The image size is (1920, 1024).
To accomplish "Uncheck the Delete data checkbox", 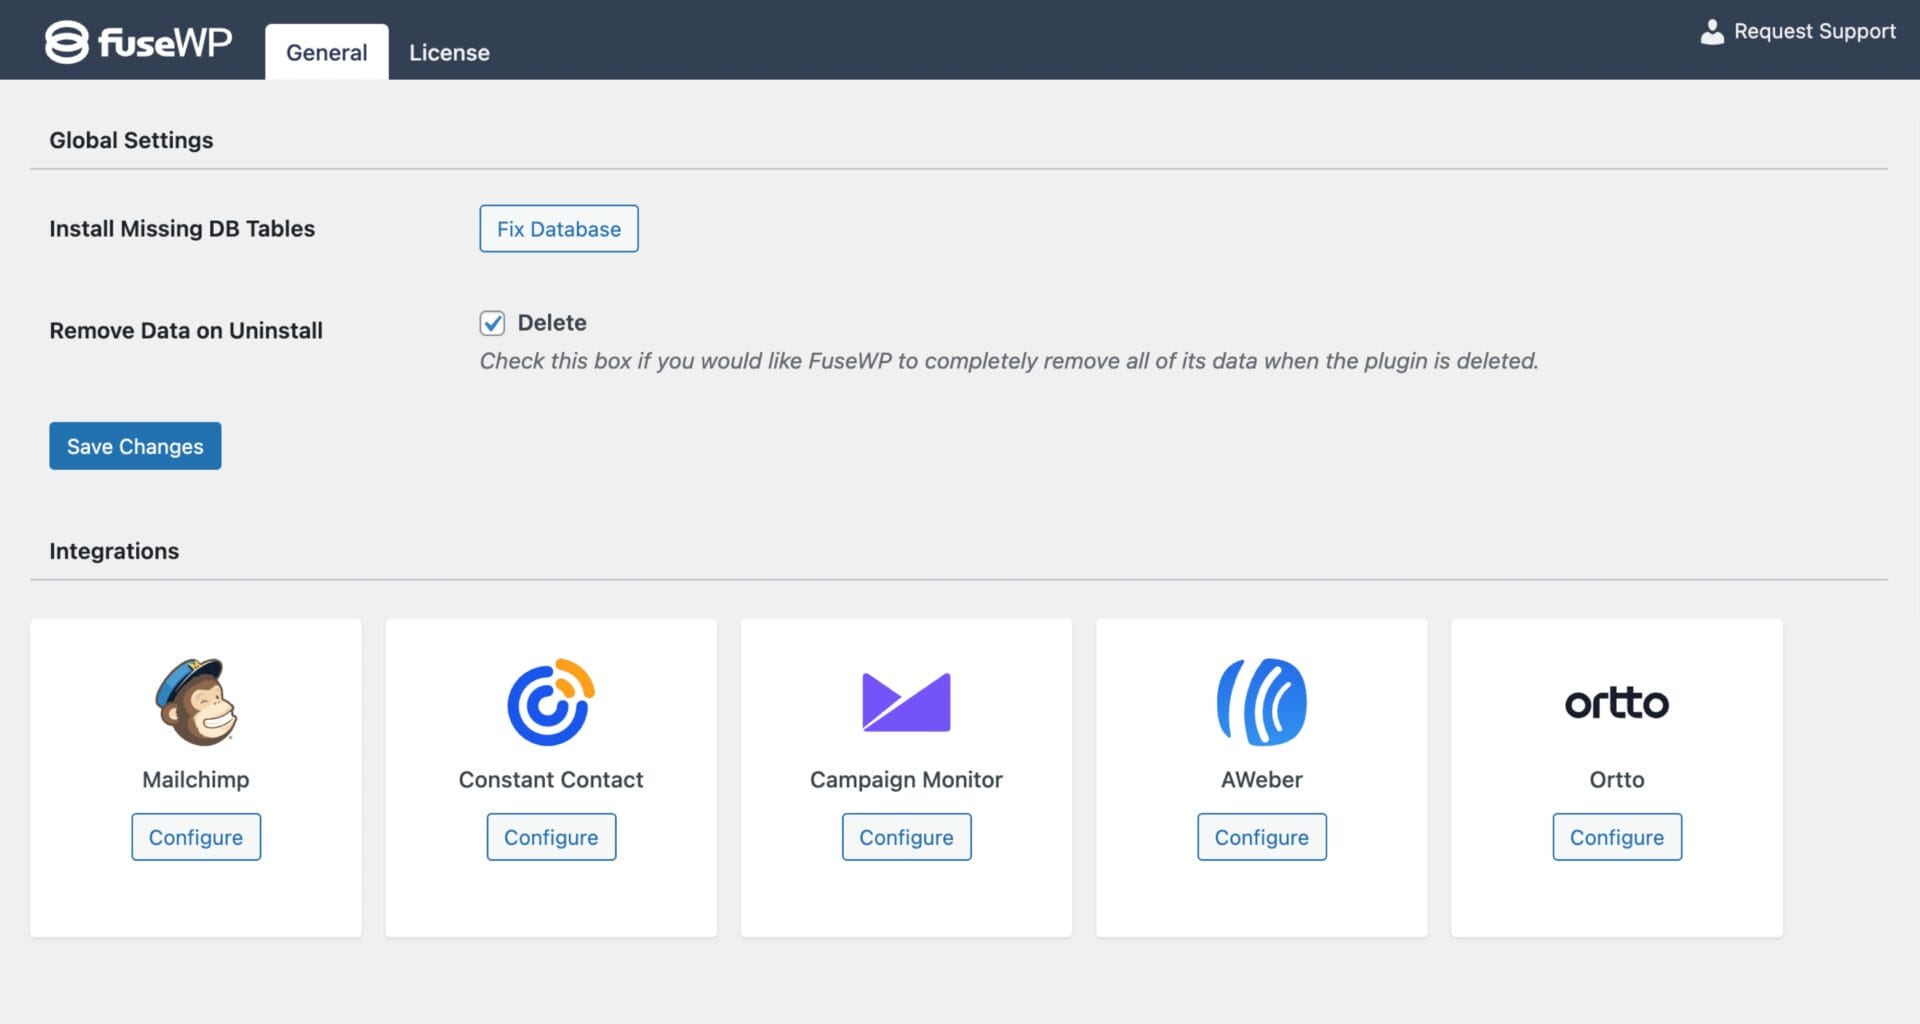I will coord(492,323).
